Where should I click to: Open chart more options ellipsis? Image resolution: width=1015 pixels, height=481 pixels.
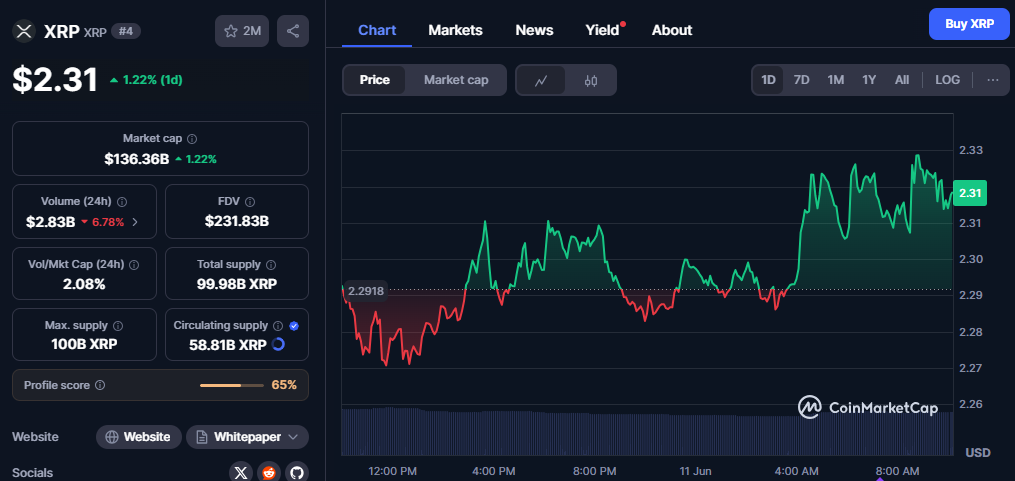click(x=992, y=80)
